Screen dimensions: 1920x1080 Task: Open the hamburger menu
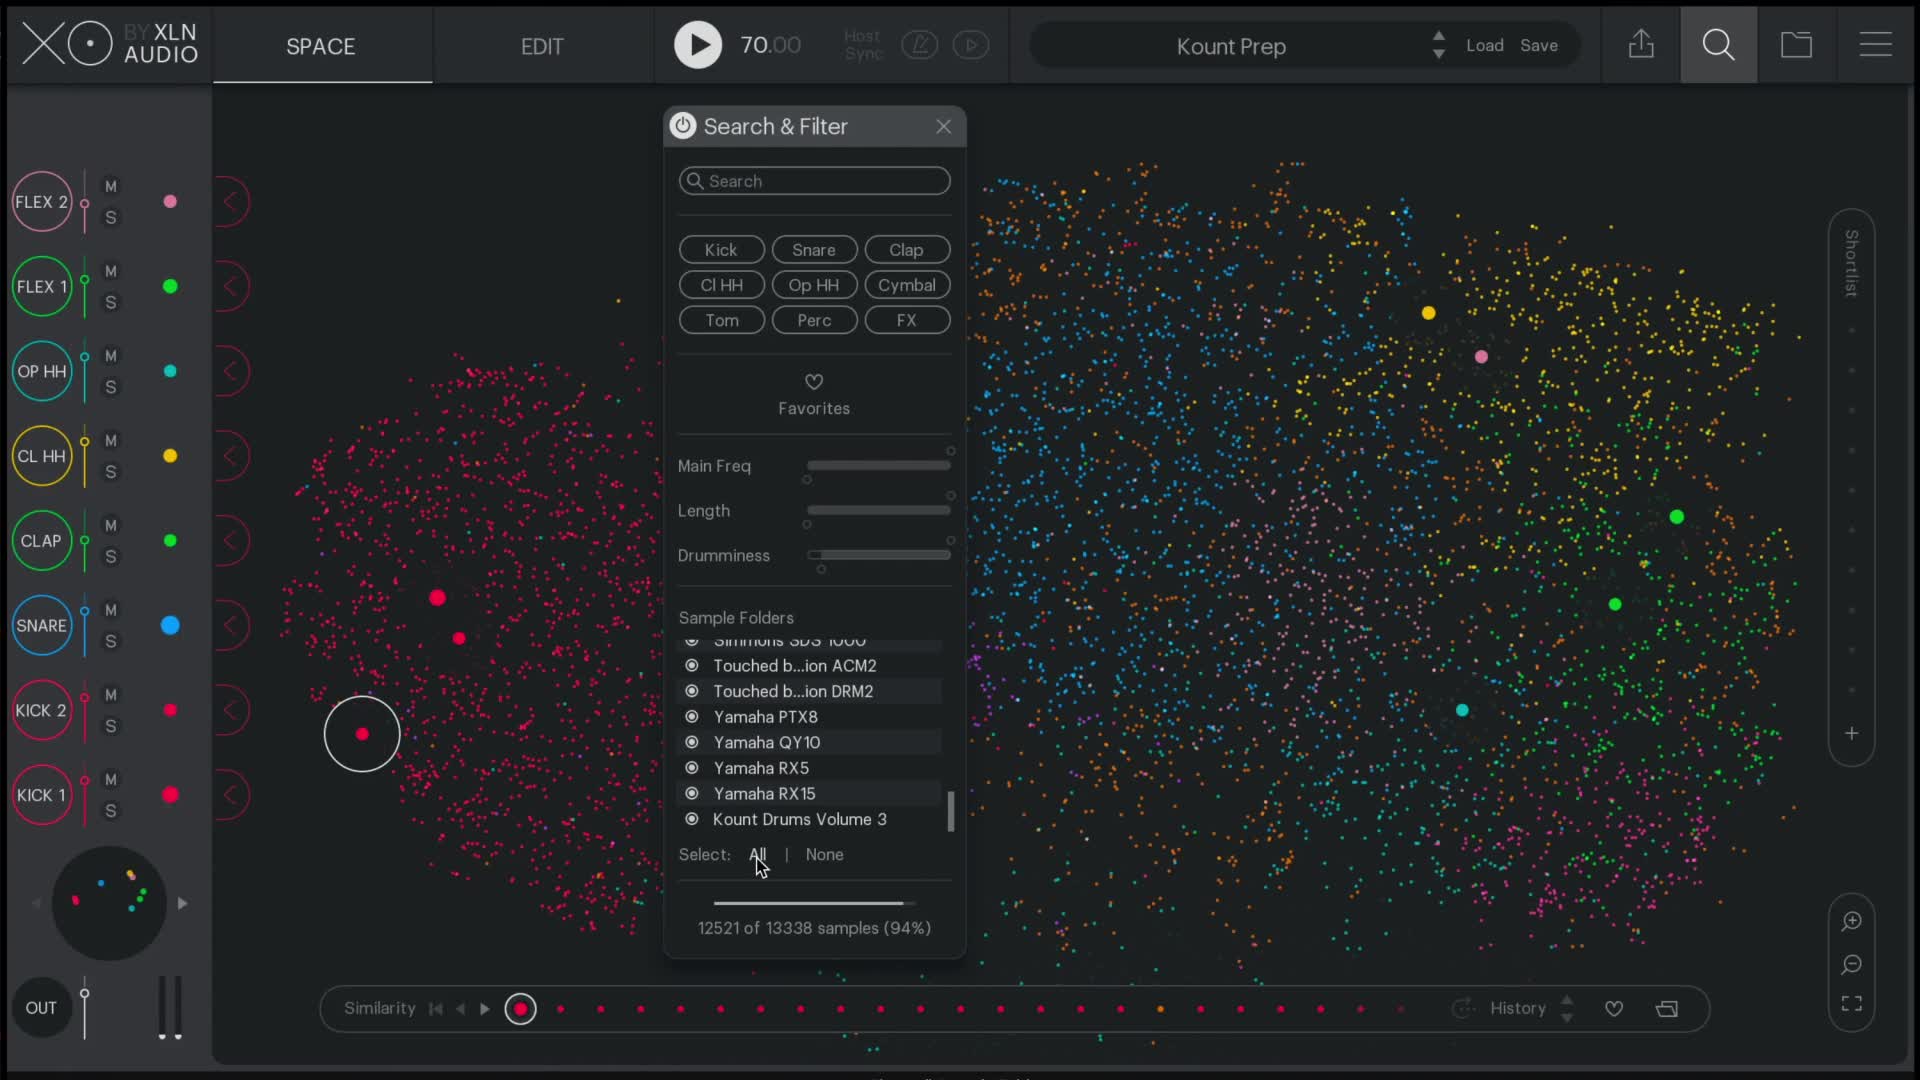pos(1875,44)
